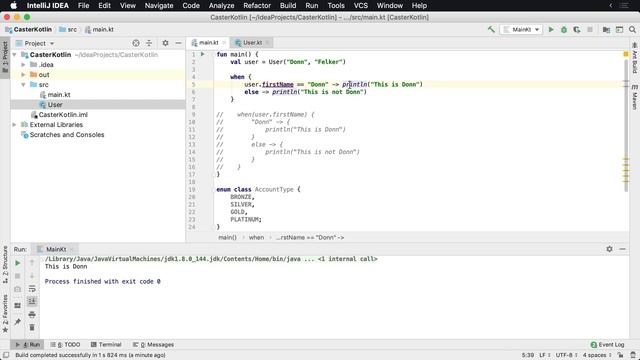This screenshot has width=640, height=360.
Task: Open Project Structure icon in toolbar
Action: 607,29
